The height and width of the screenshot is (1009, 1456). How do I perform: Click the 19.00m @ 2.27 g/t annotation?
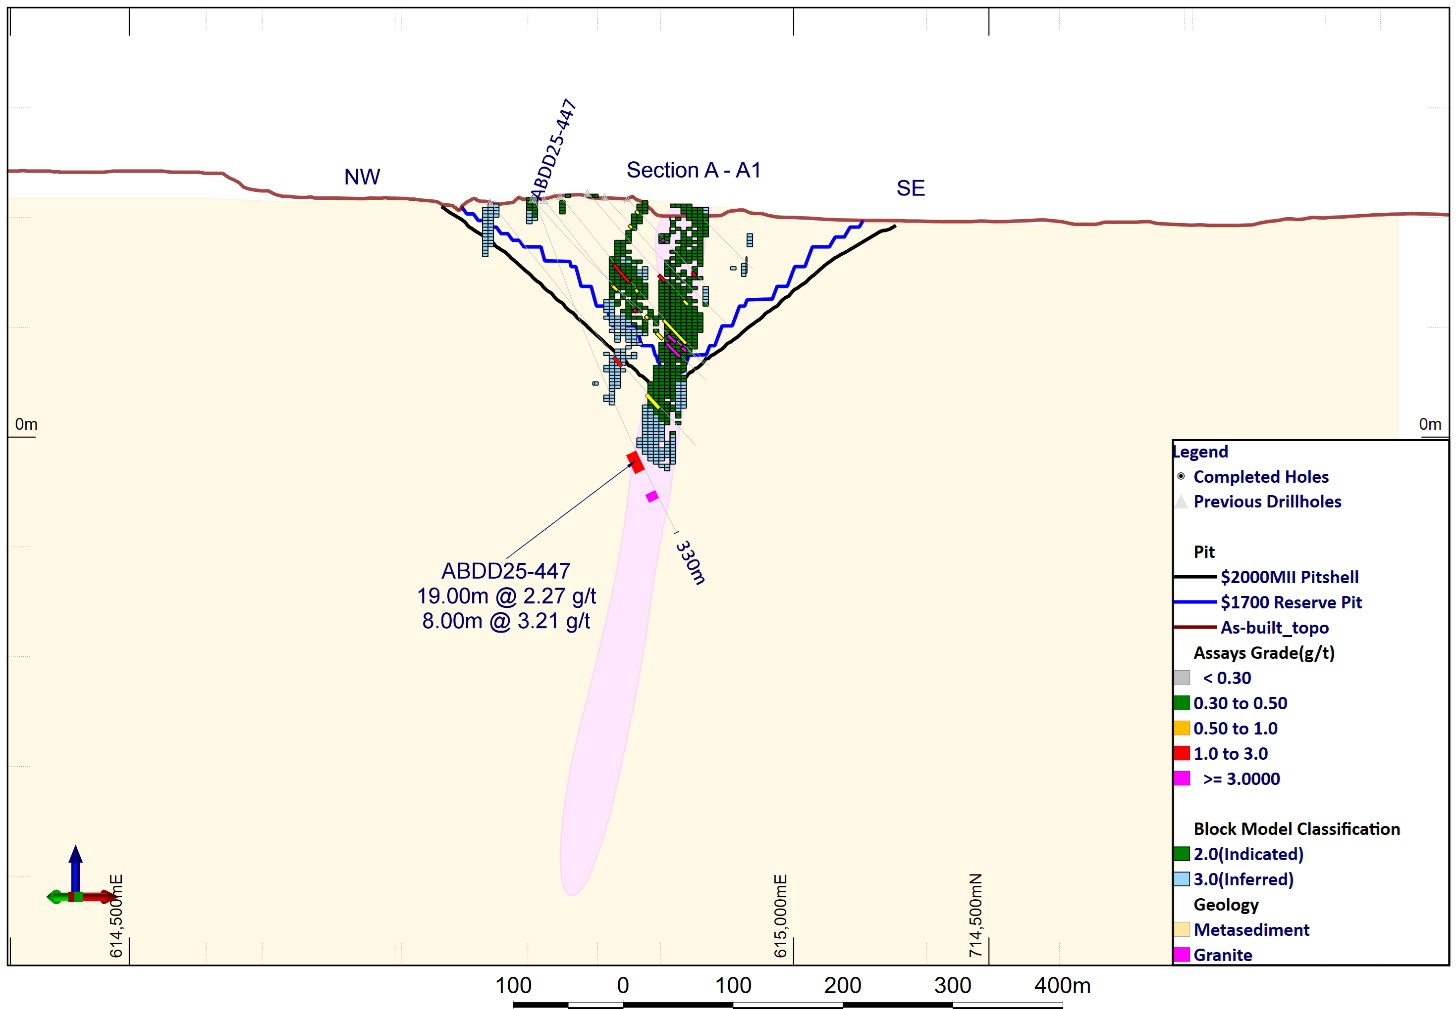(x=506, y=597)
